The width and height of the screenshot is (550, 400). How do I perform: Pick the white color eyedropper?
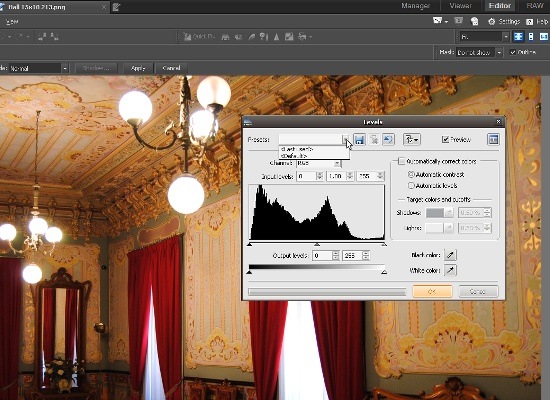[450, 270]
